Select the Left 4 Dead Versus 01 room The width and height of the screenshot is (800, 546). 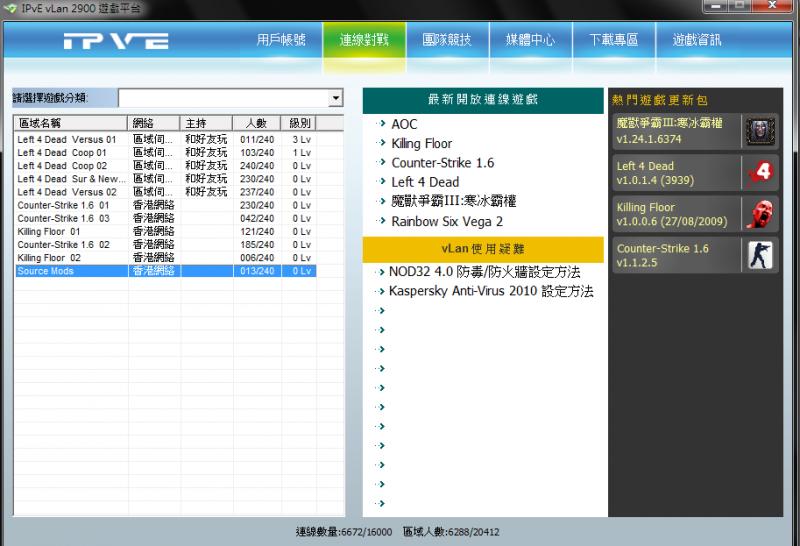(x=67, y=140)
